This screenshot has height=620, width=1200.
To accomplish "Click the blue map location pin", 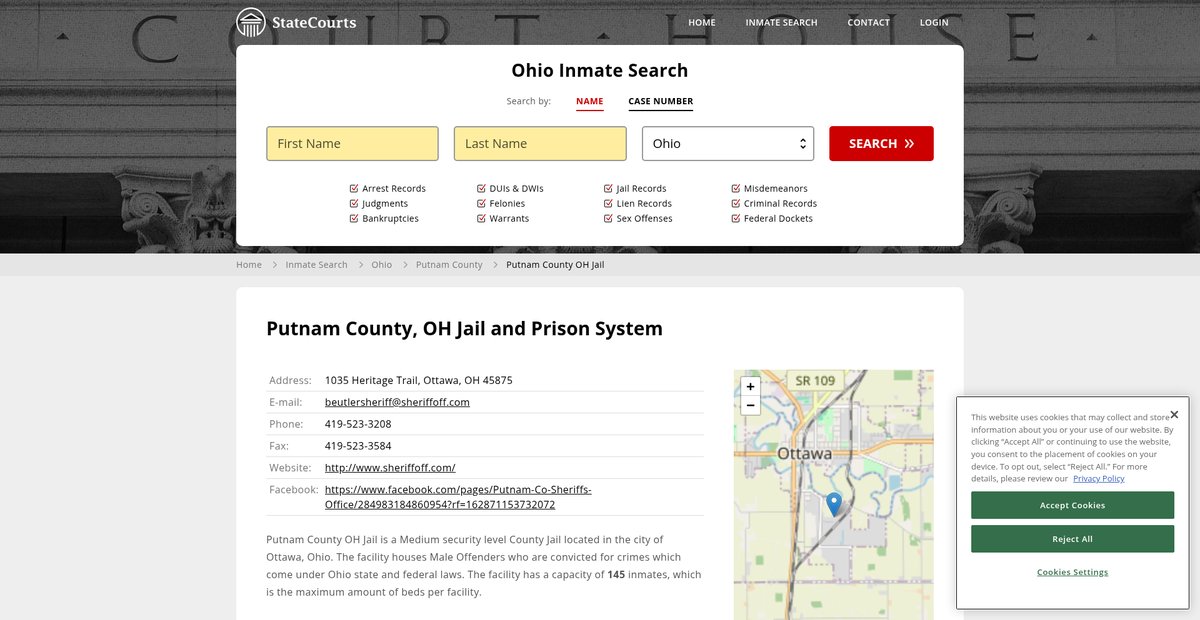I will [x=833, y=503].
